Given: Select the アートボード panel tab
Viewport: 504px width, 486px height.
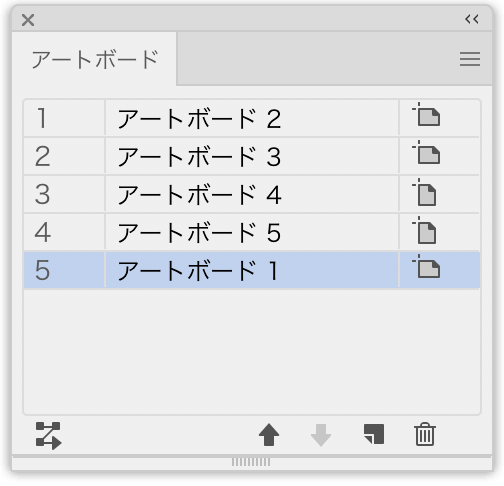Looking at the screenshot, I should 94,59.
